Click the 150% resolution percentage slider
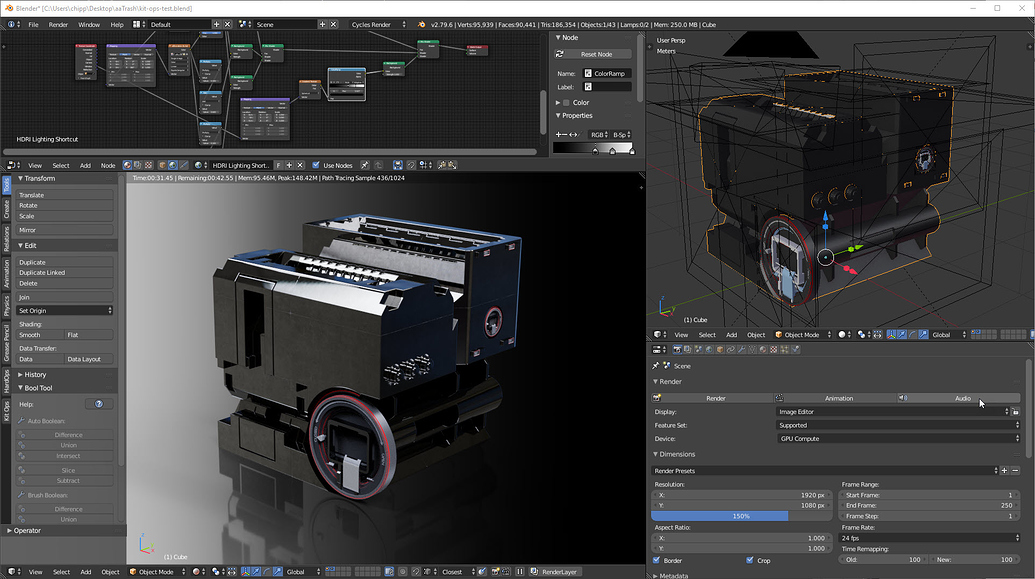 click(x=742, y=517)
